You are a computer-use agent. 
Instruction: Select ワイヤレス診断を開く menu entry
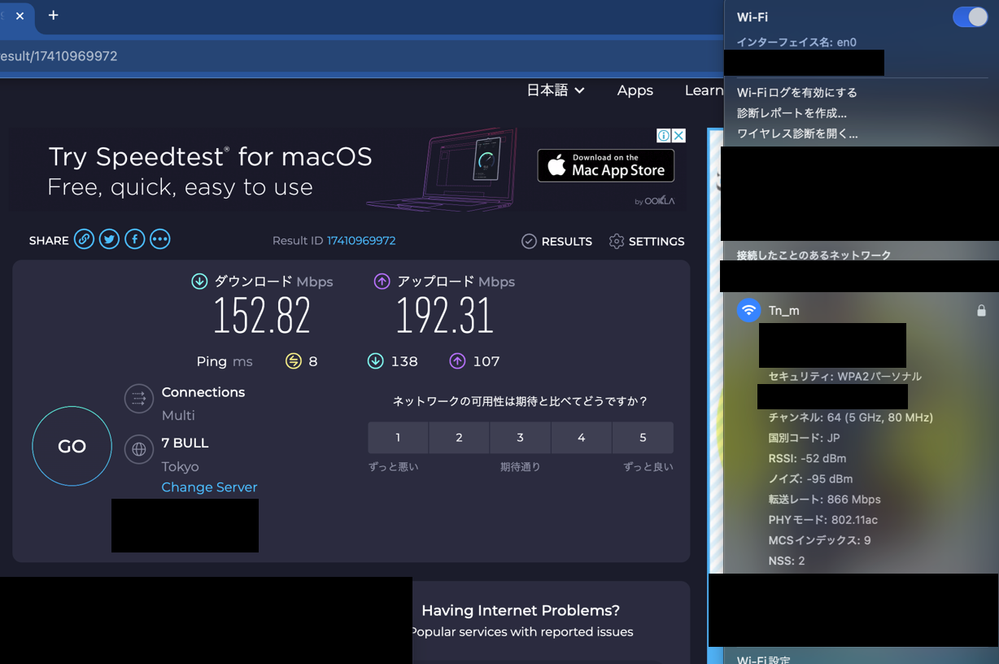pos(797,133)
